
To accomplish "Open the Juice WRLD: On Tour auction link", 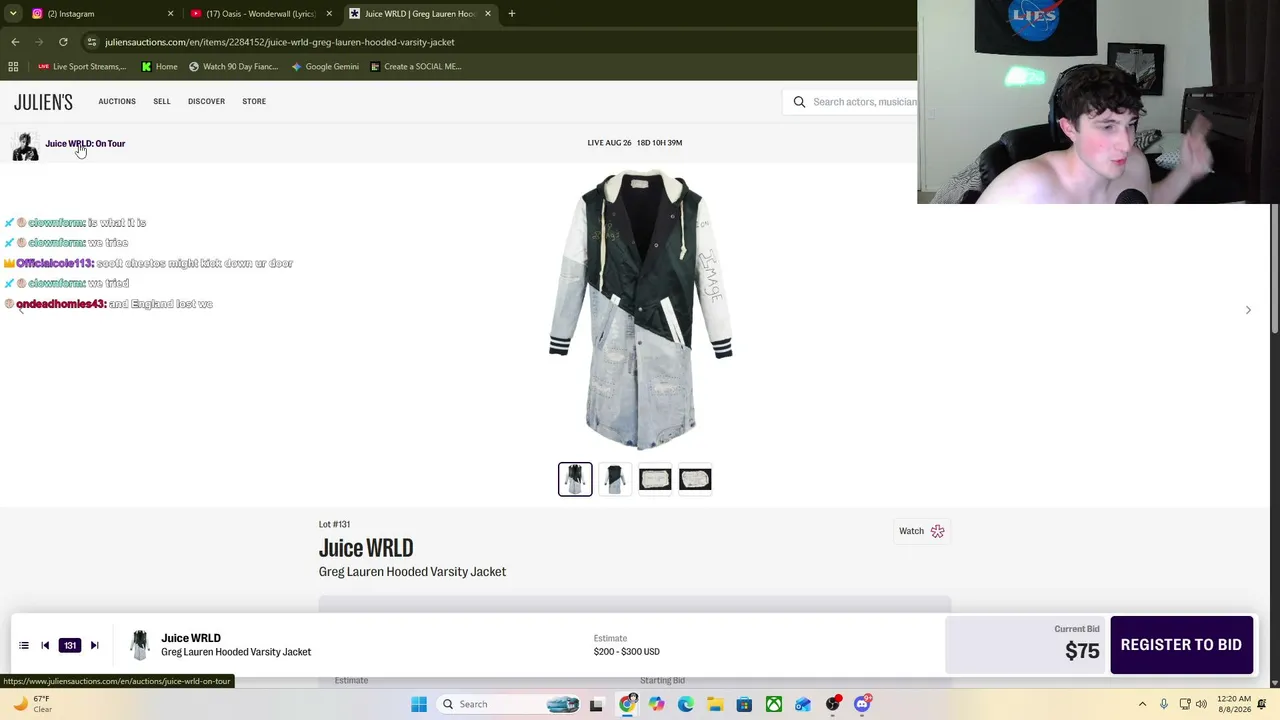I will pyautogui.click(x=85, y=143).
